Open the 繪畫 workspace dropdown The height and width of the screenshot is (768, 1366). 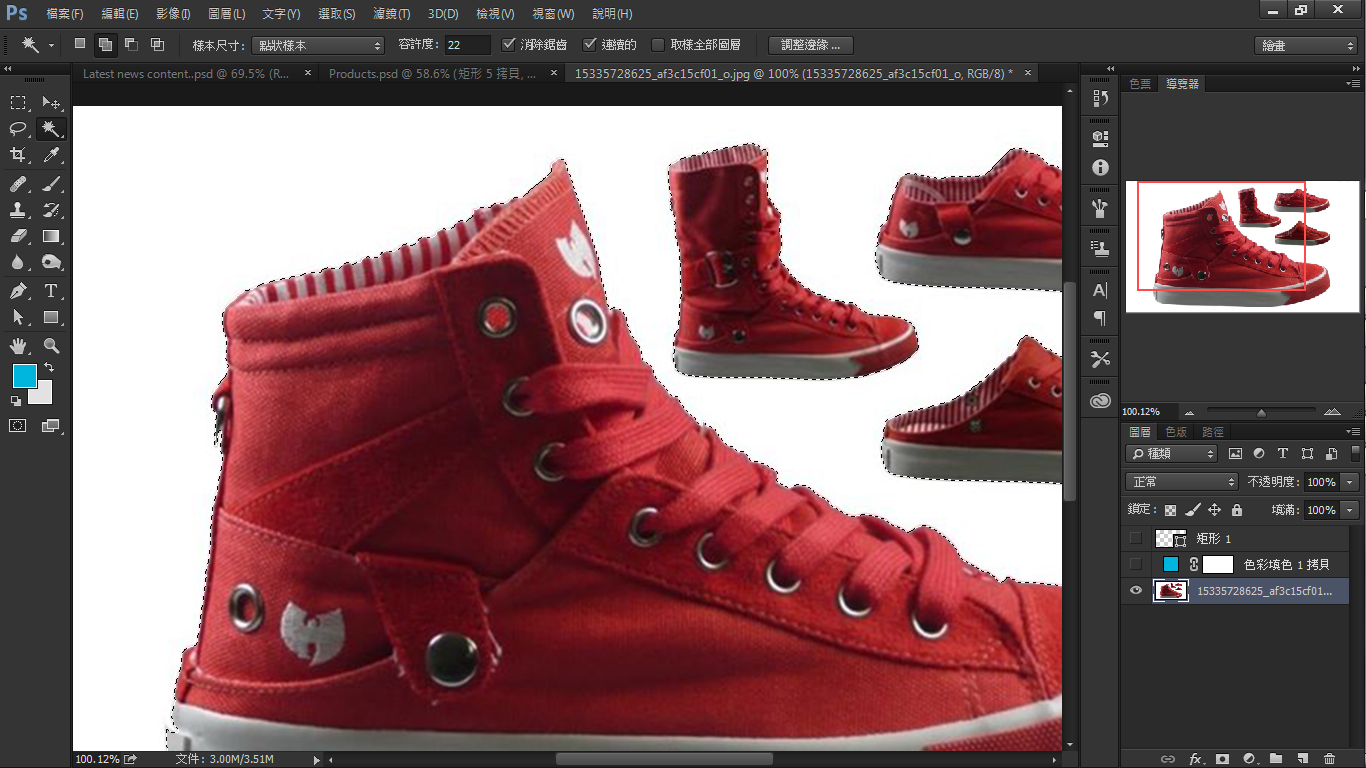click(x=1305, y=46)
